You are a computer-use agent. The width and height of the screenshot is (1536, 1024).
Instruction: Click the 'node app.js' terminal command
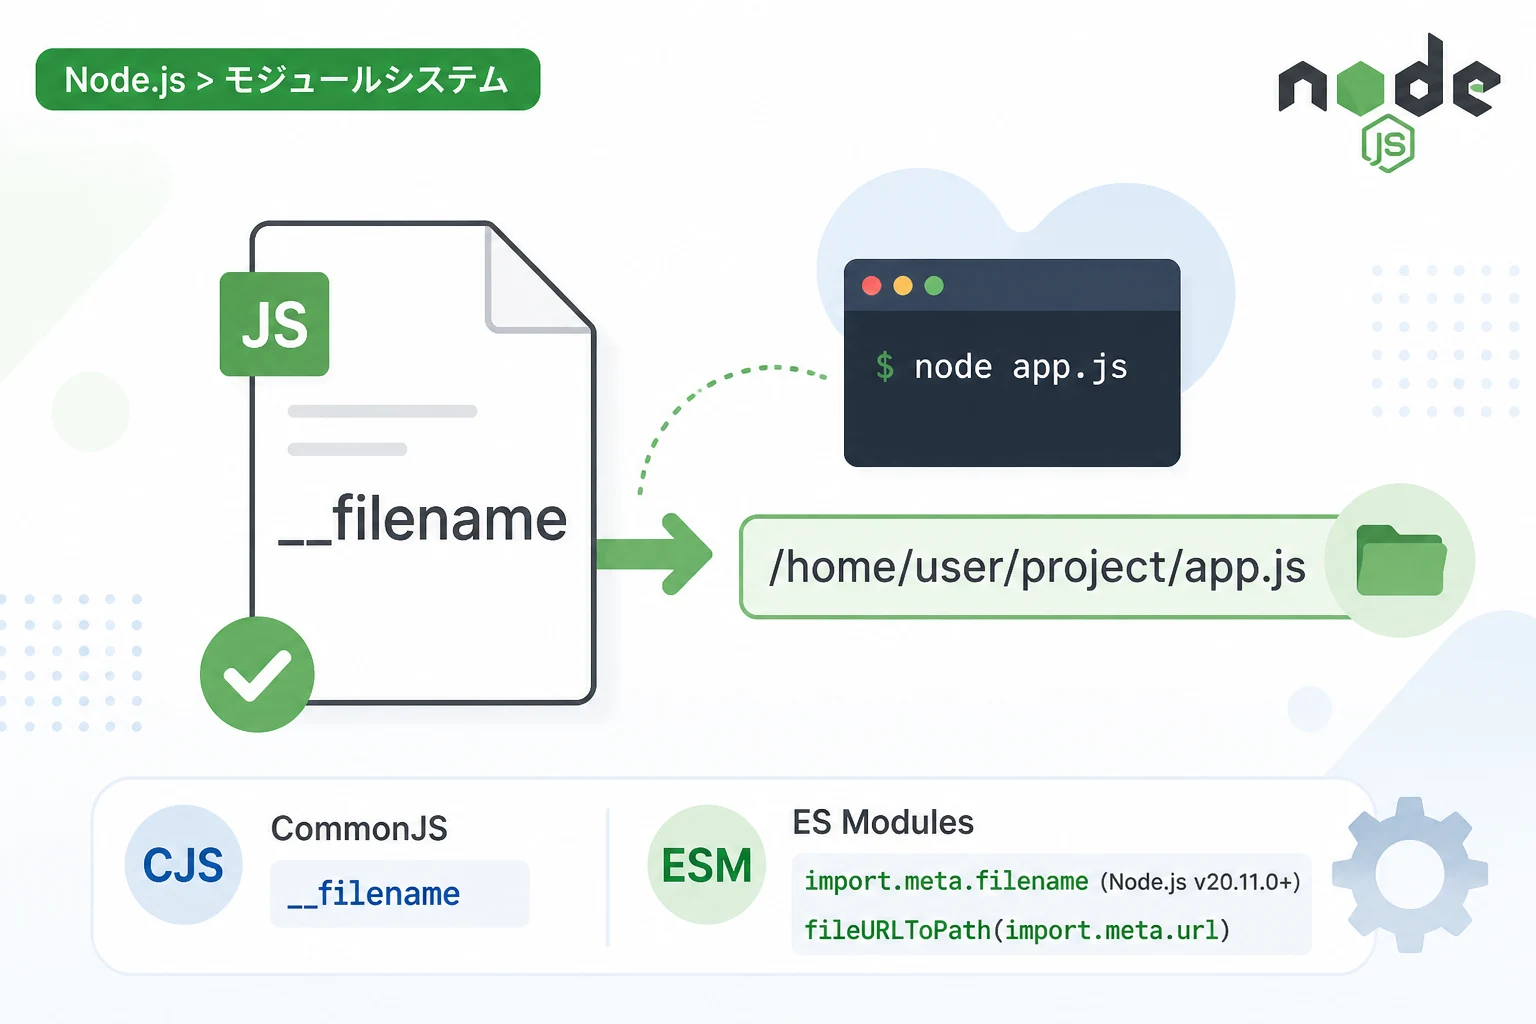point(1021,367)
